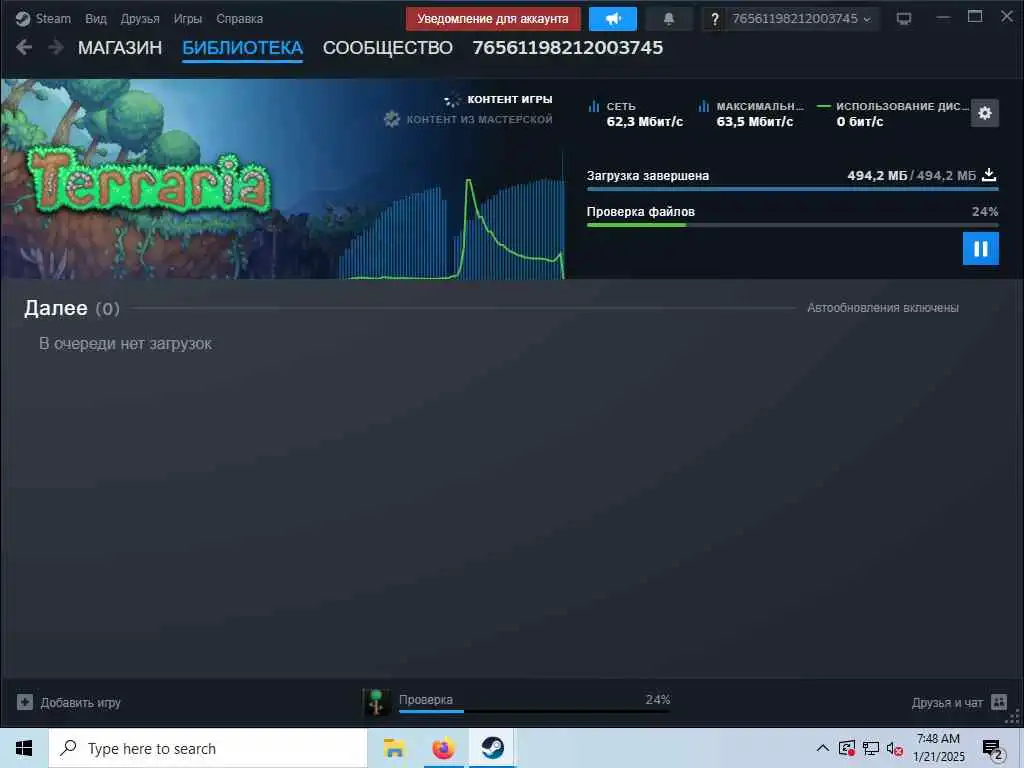Click the question mark help icon
The image size is (1024, 768).
[714, 19]
